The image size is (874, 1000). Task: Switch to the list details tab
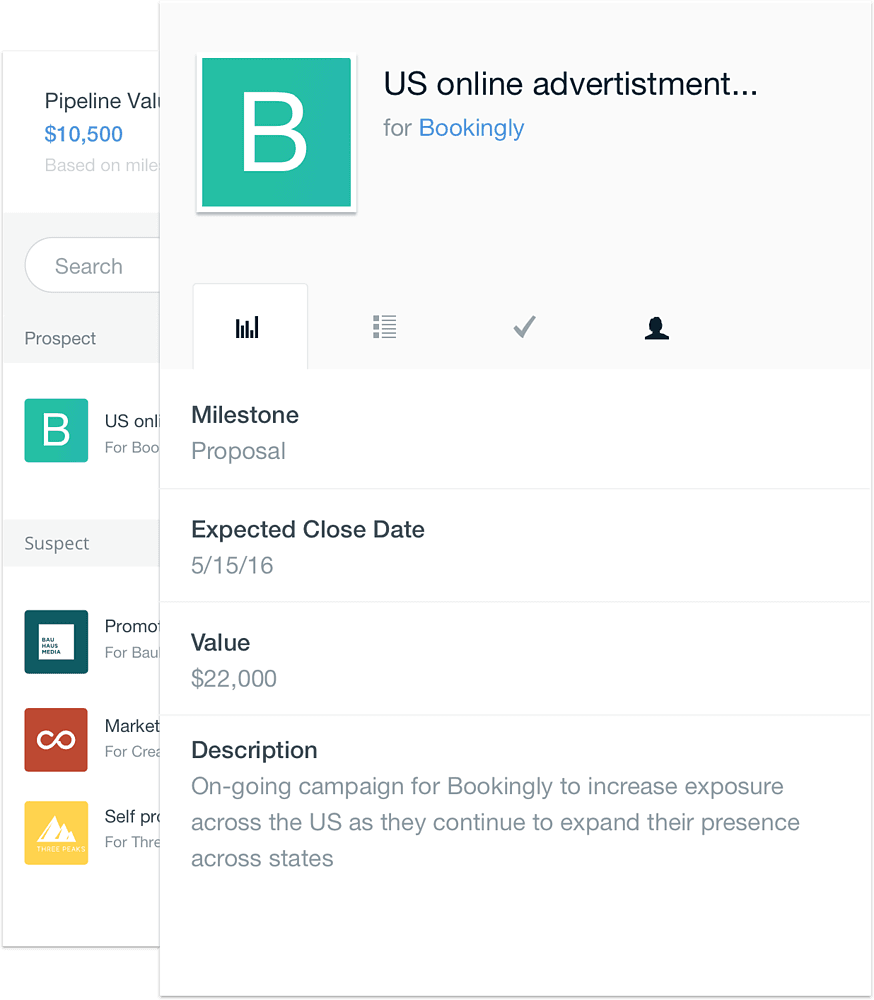[384, 327]
